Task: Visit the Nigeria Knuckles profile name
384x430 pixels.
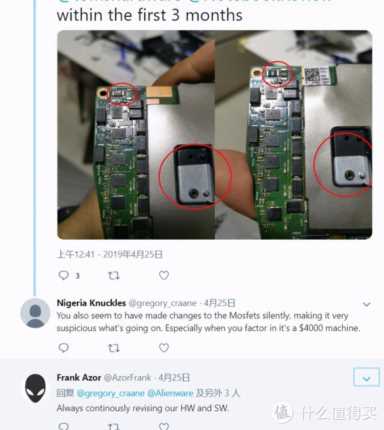Action: pos(91,303)
